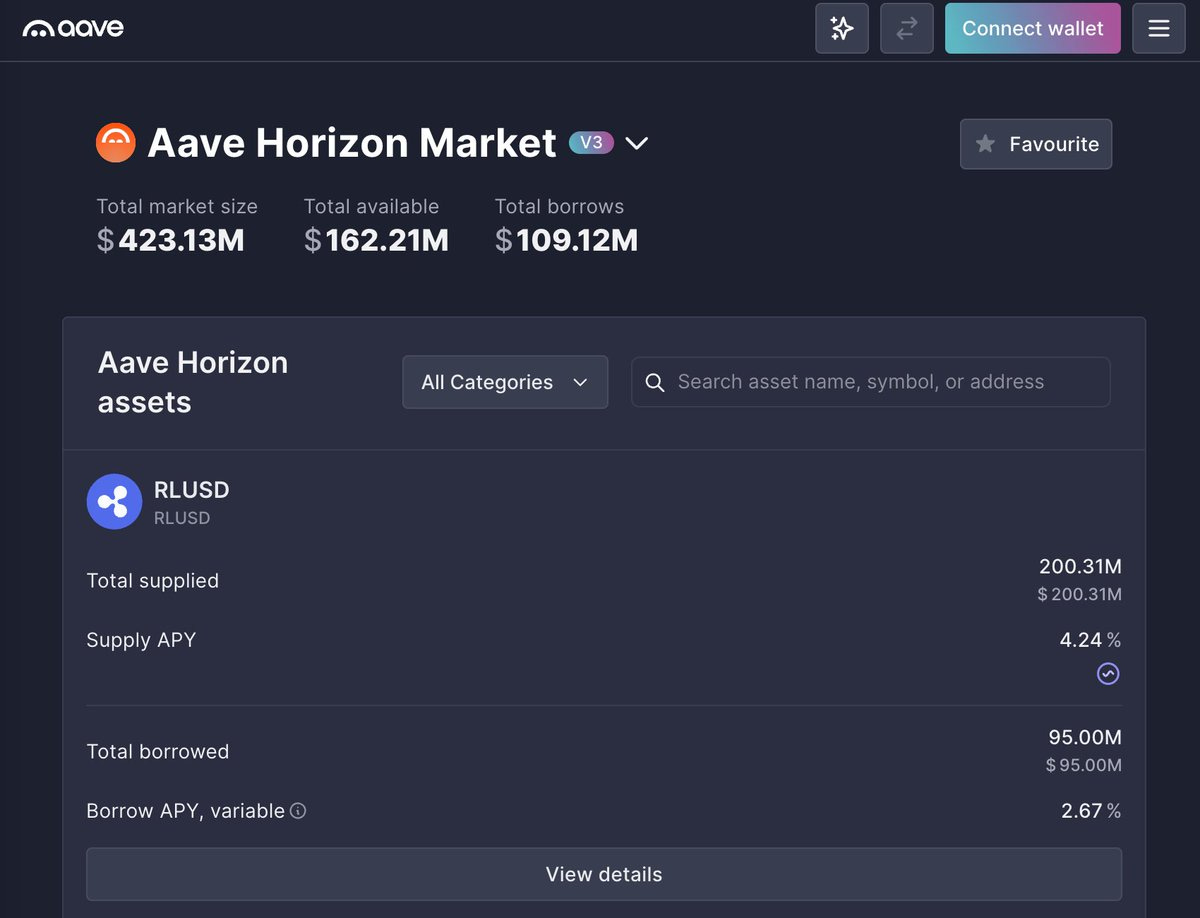Click the Aave Horizon assets heading
1200x918 pixels.
pyautogui.click(x=193, y=382)
